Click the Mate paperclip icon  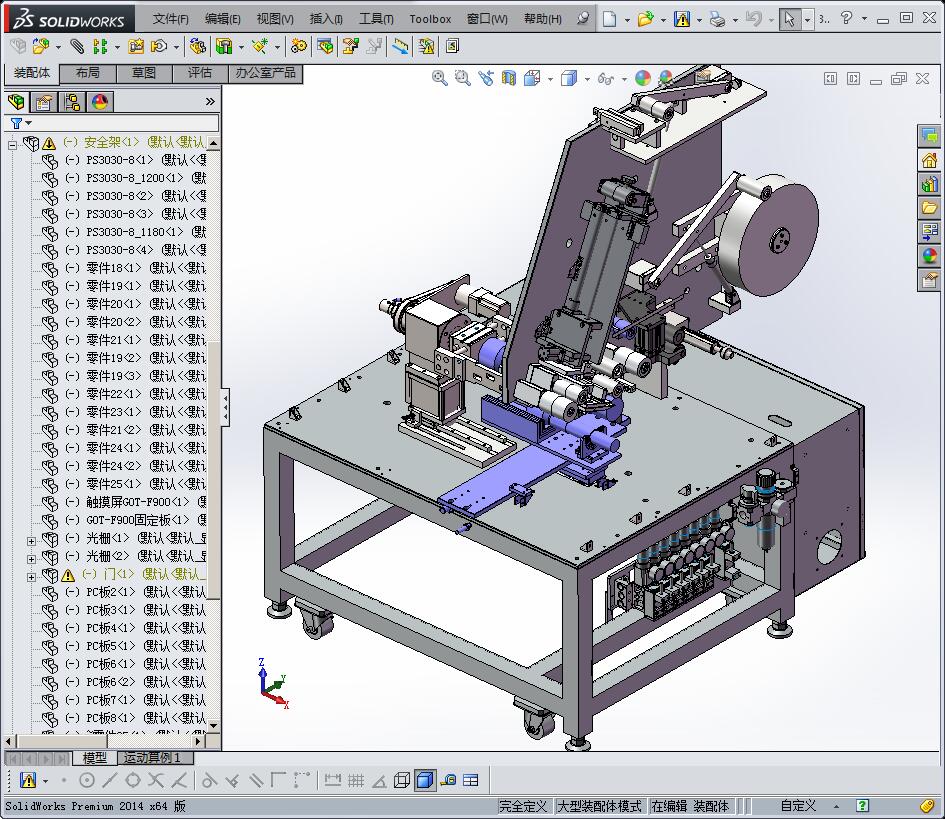77,46
